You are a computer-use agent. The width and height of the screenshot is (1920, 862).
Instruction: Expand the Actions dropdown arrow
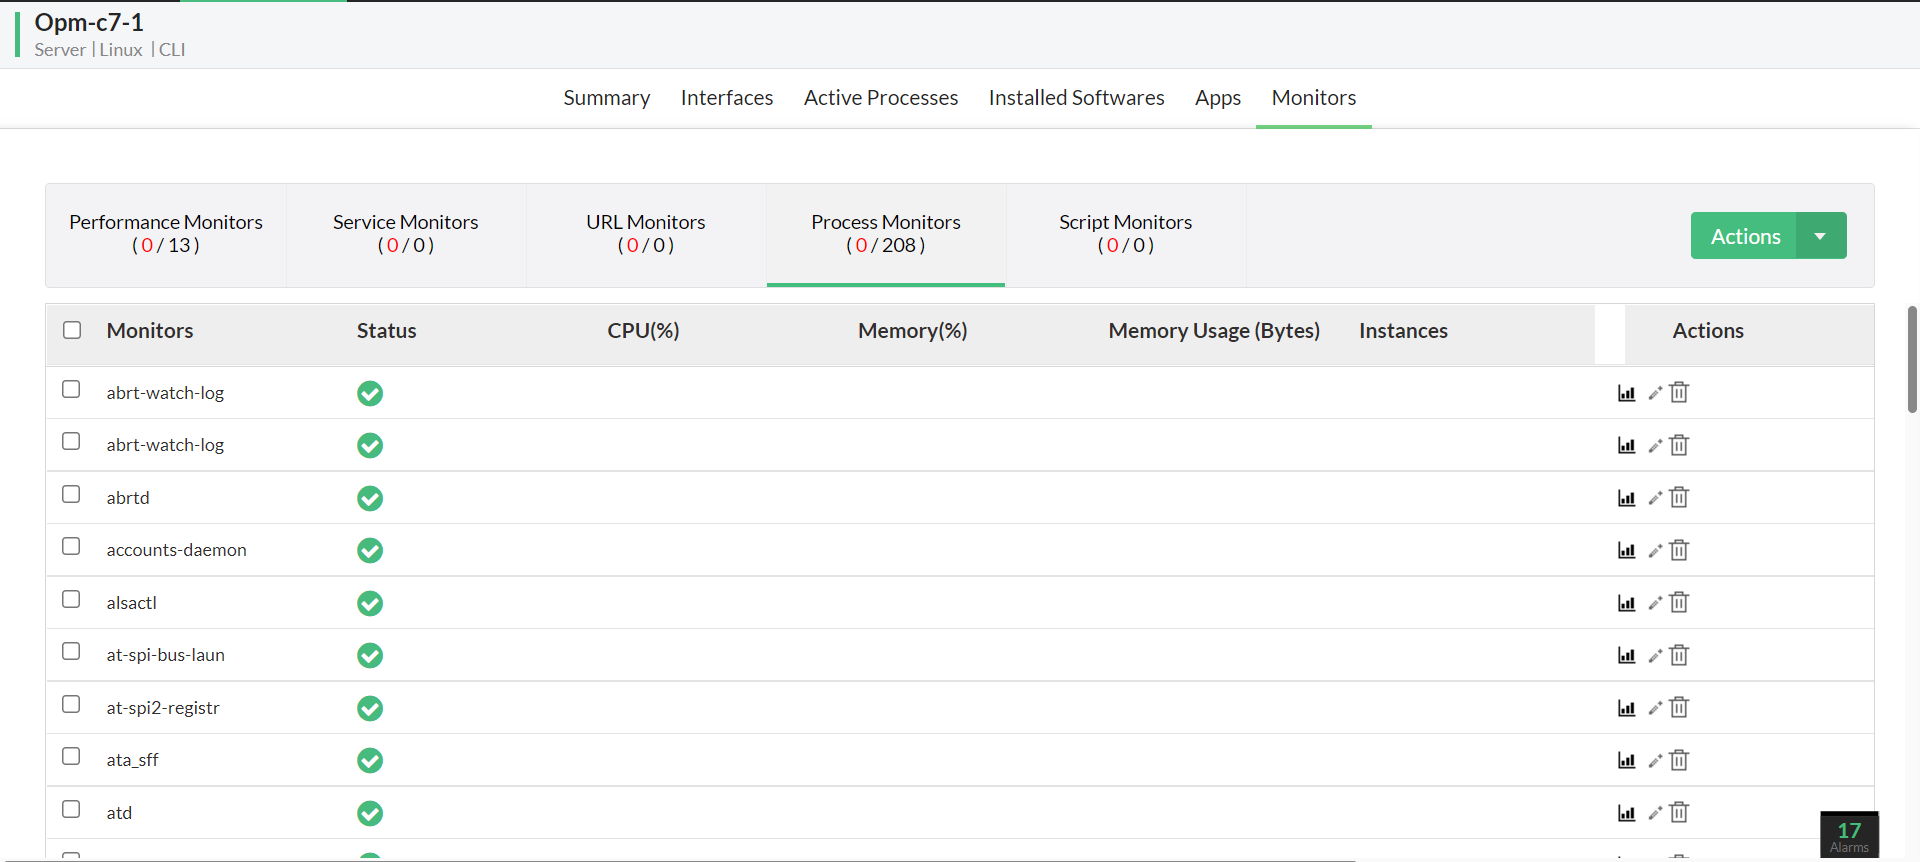click(x=1820, y=236)
